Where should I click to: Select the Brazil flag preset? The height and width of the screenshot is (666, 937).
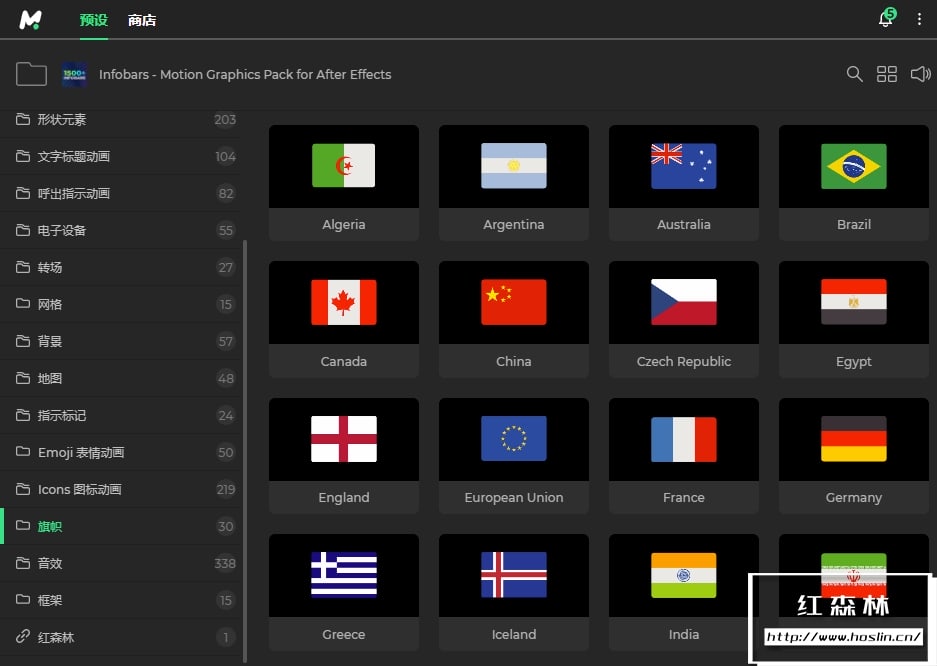[854, 183]
